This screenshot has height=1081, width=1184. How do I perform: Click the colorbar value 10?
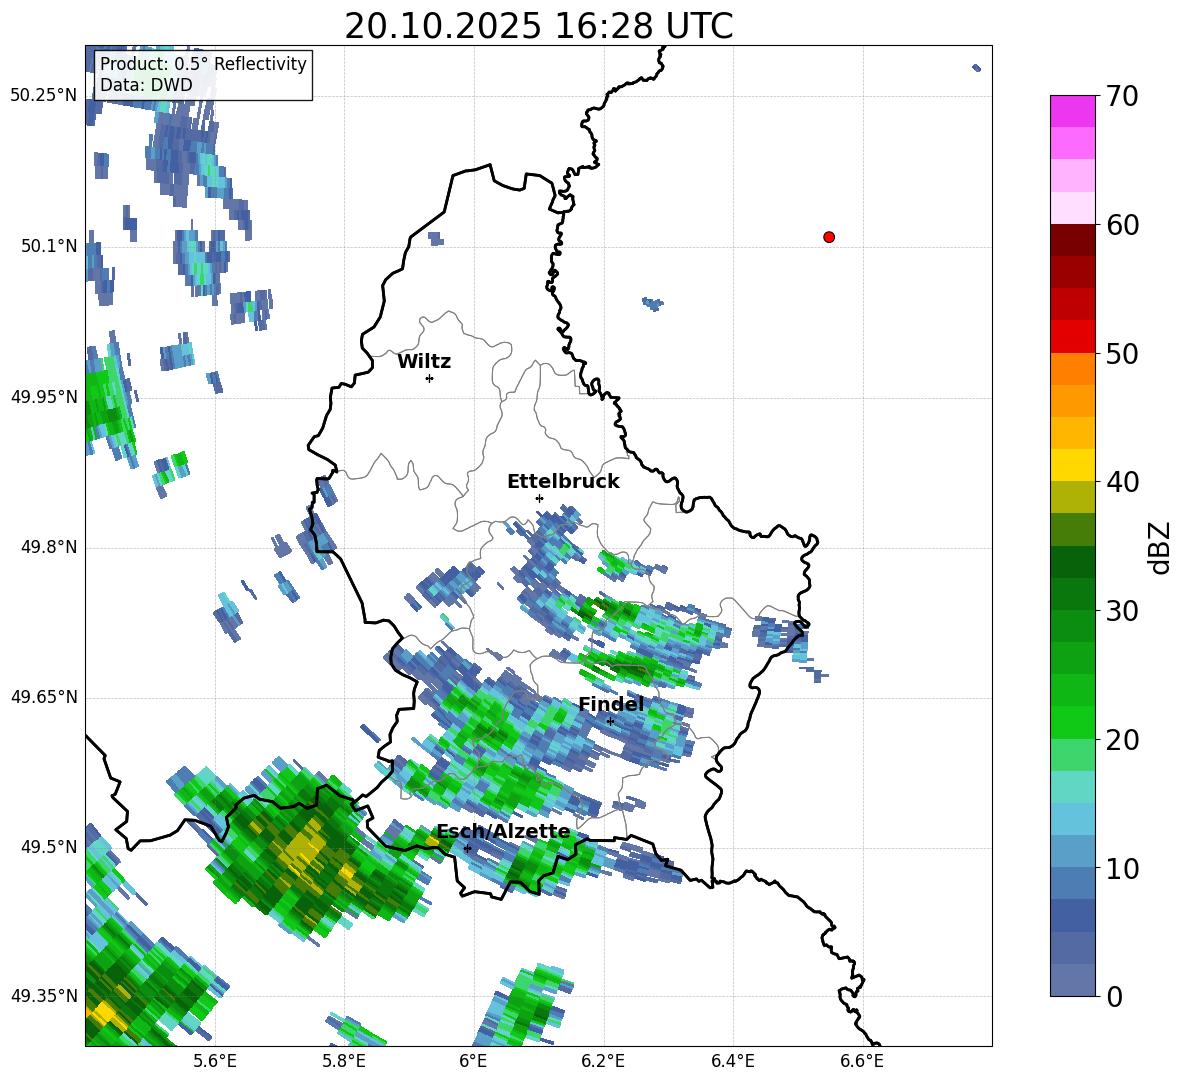click(x=1122, y=868)
